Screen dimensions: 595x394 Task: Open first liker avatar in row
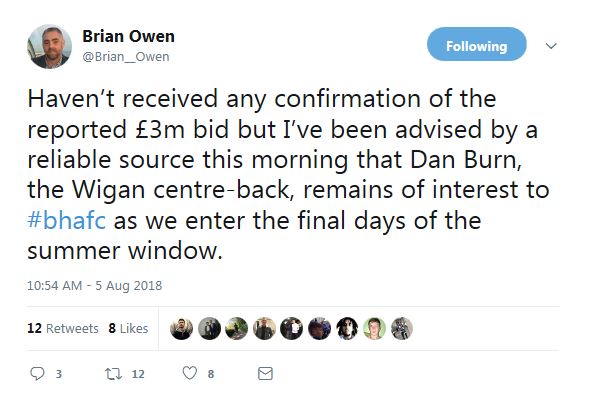(181, 328)
